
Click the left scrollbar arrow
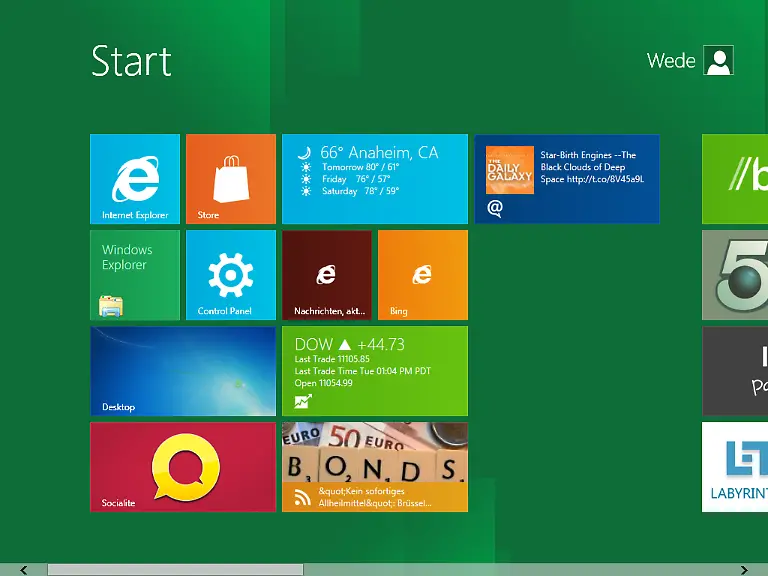[23, 570]
